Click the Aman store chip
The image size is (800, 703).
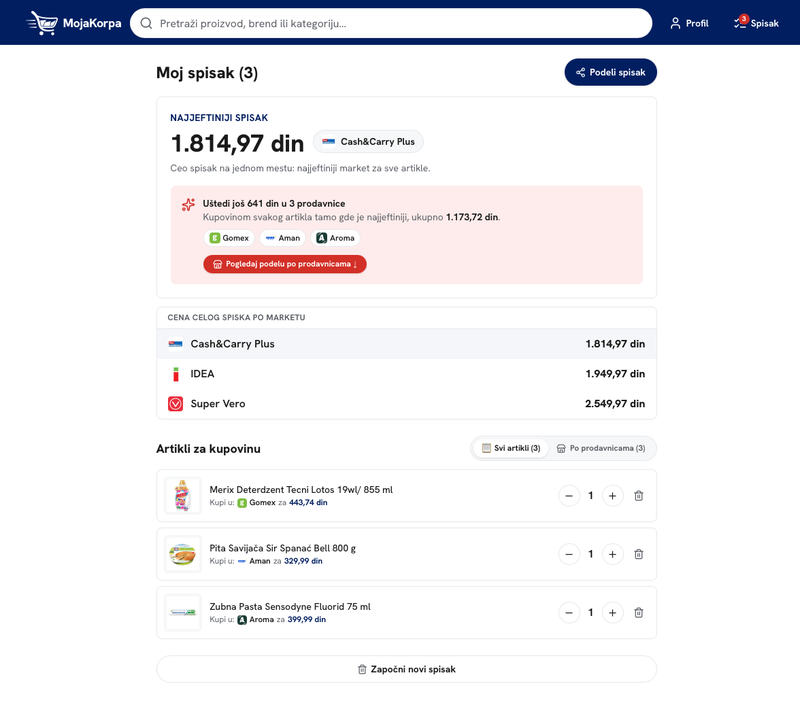(x=283, y=238)
